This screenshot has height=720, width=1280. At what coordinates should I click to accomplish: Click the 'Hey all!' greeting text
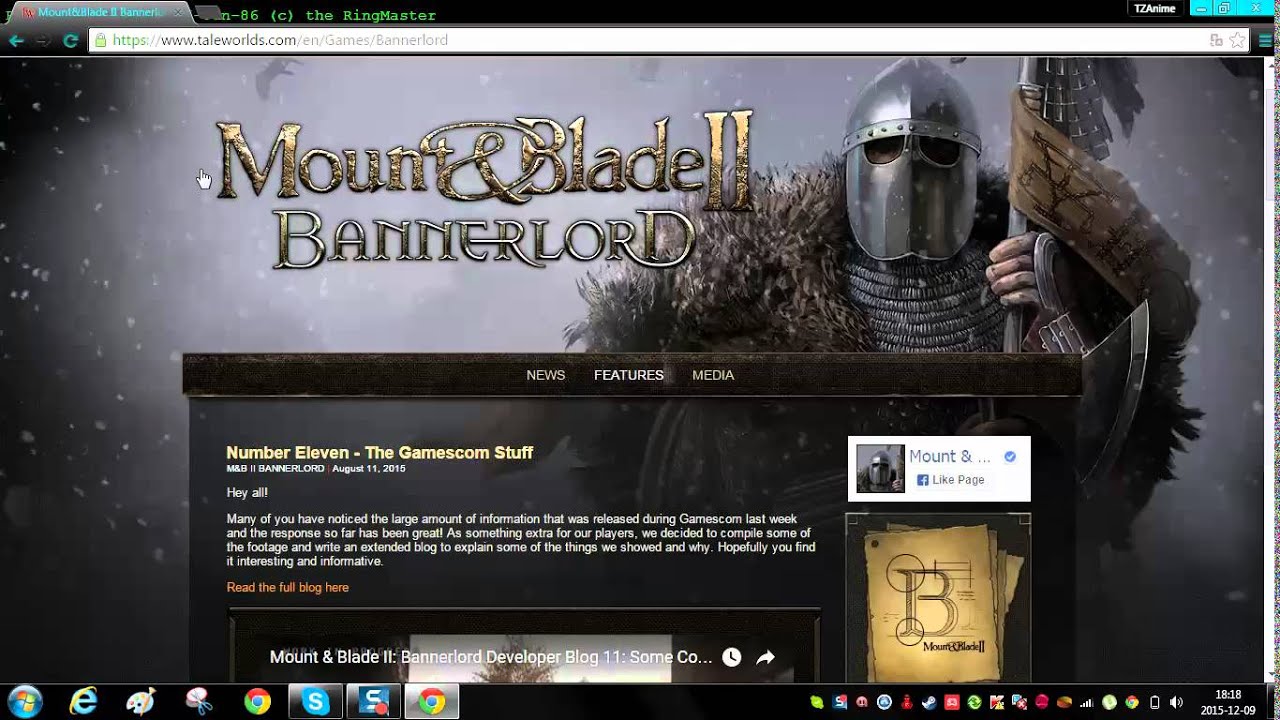click(x=247, y=493)
